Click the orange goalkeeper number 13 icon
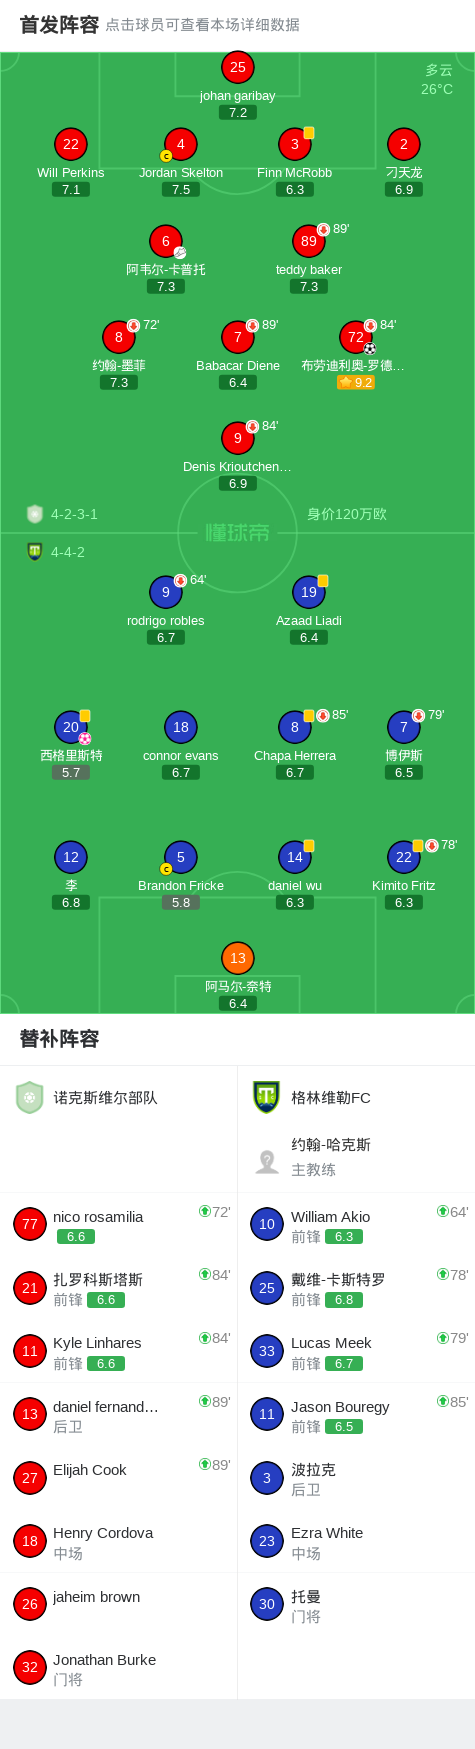Viewport: 475px width, 1749px height. [238, 959]
